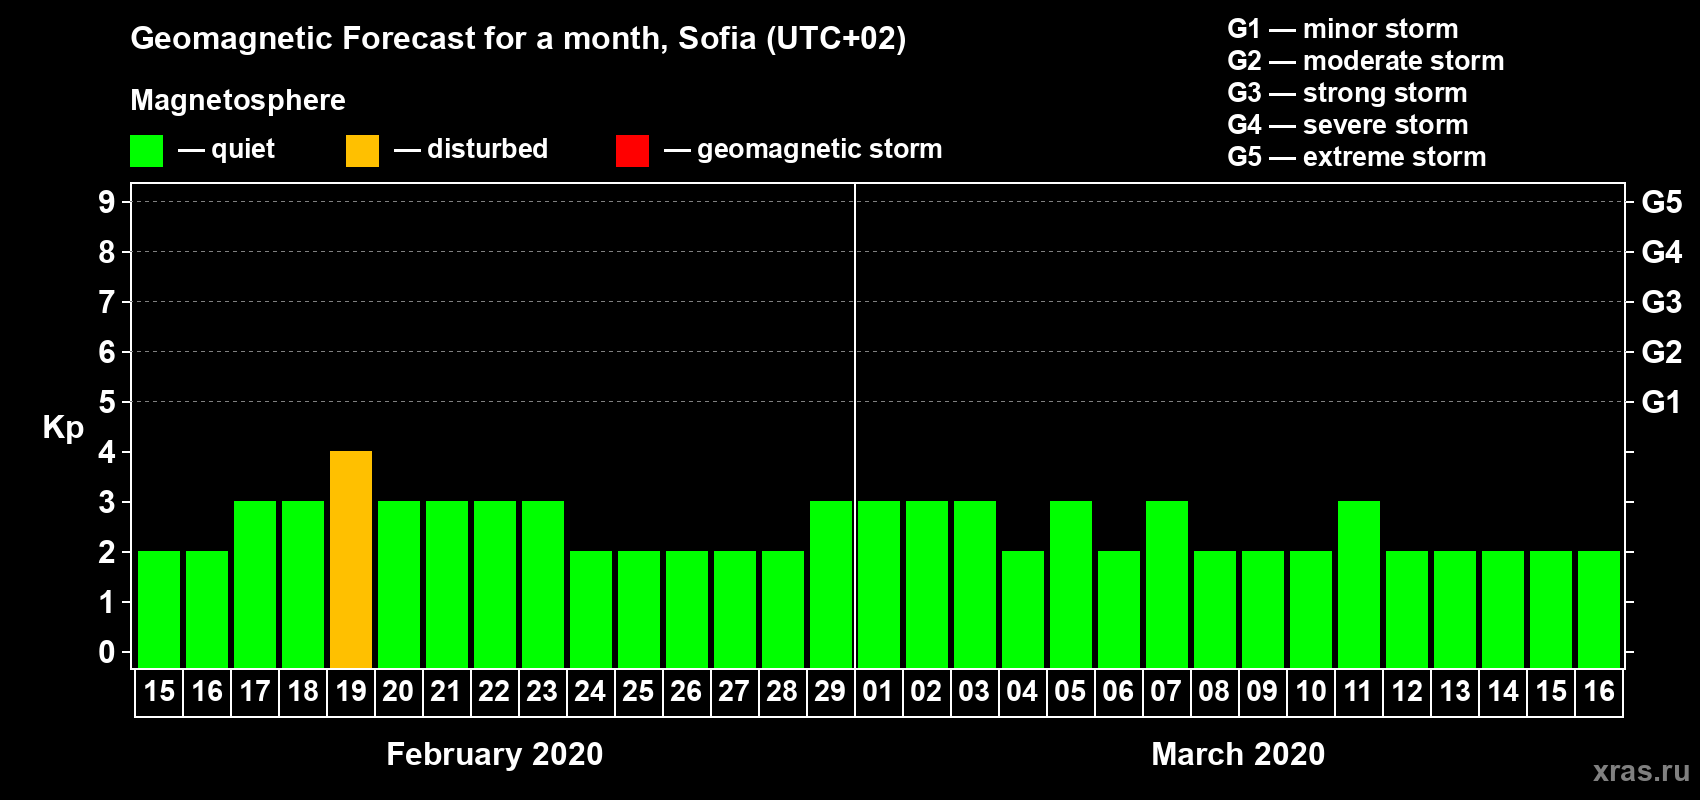
Task: Click the green quiet legend swatch
Action: (x=146, y=151)
